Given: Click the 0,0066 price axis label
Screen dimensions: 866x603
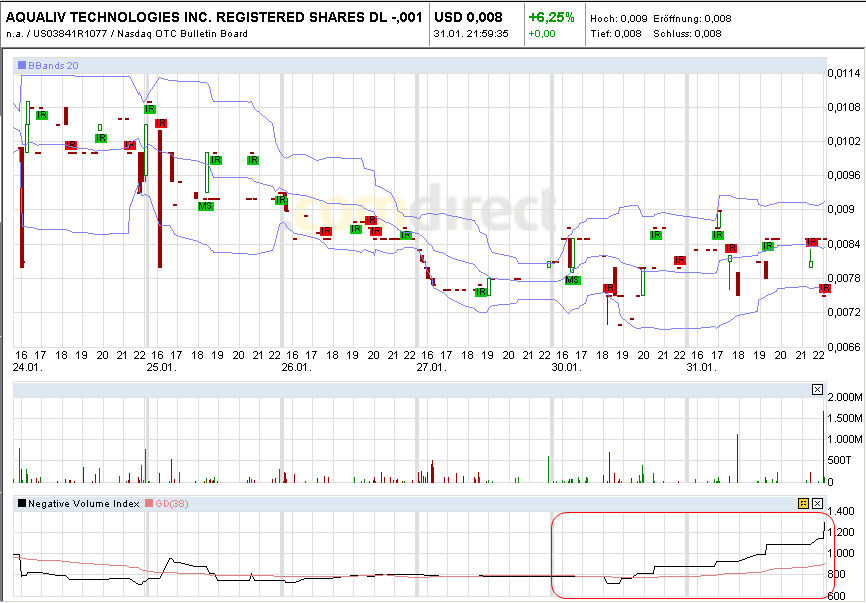Looking at the screenshot, I should pos(843,347).
